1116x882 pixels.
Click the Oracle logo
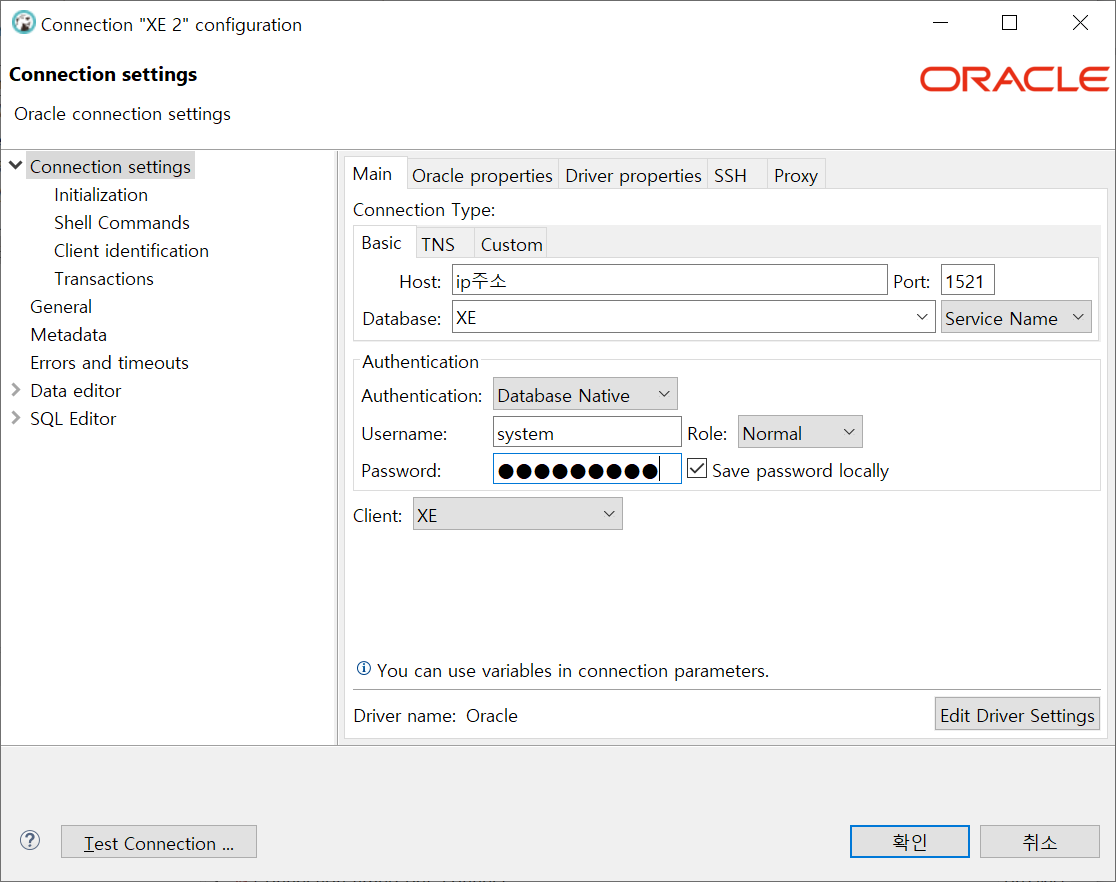coord(1014,79)
